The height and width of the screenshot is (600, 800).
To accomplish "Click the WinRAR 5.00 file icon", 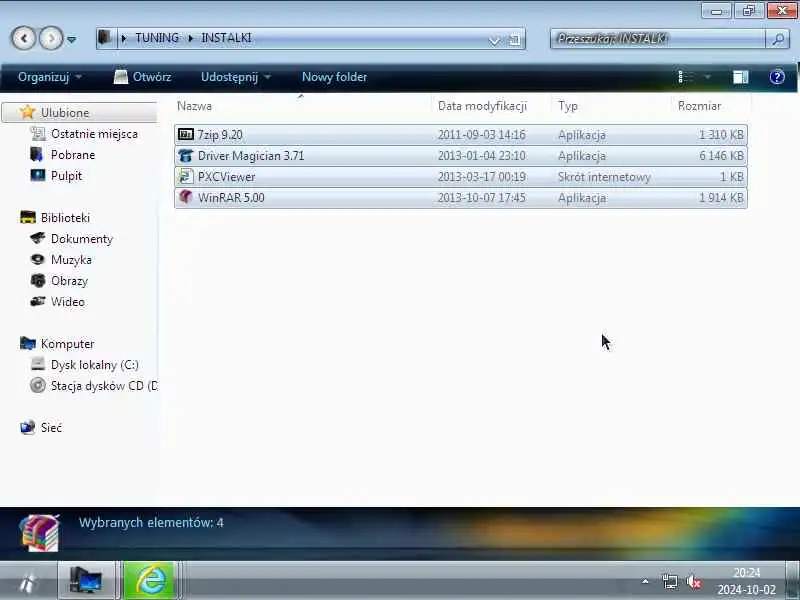I will click(x=185, y=197).
